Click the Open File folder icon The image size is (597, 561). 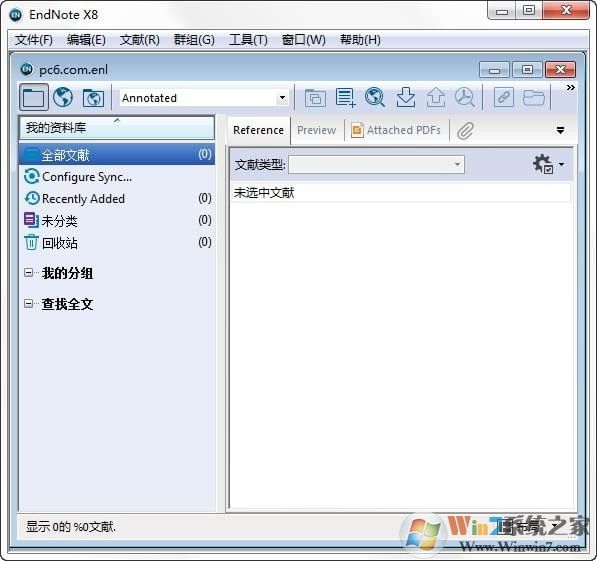pos(533,98)
